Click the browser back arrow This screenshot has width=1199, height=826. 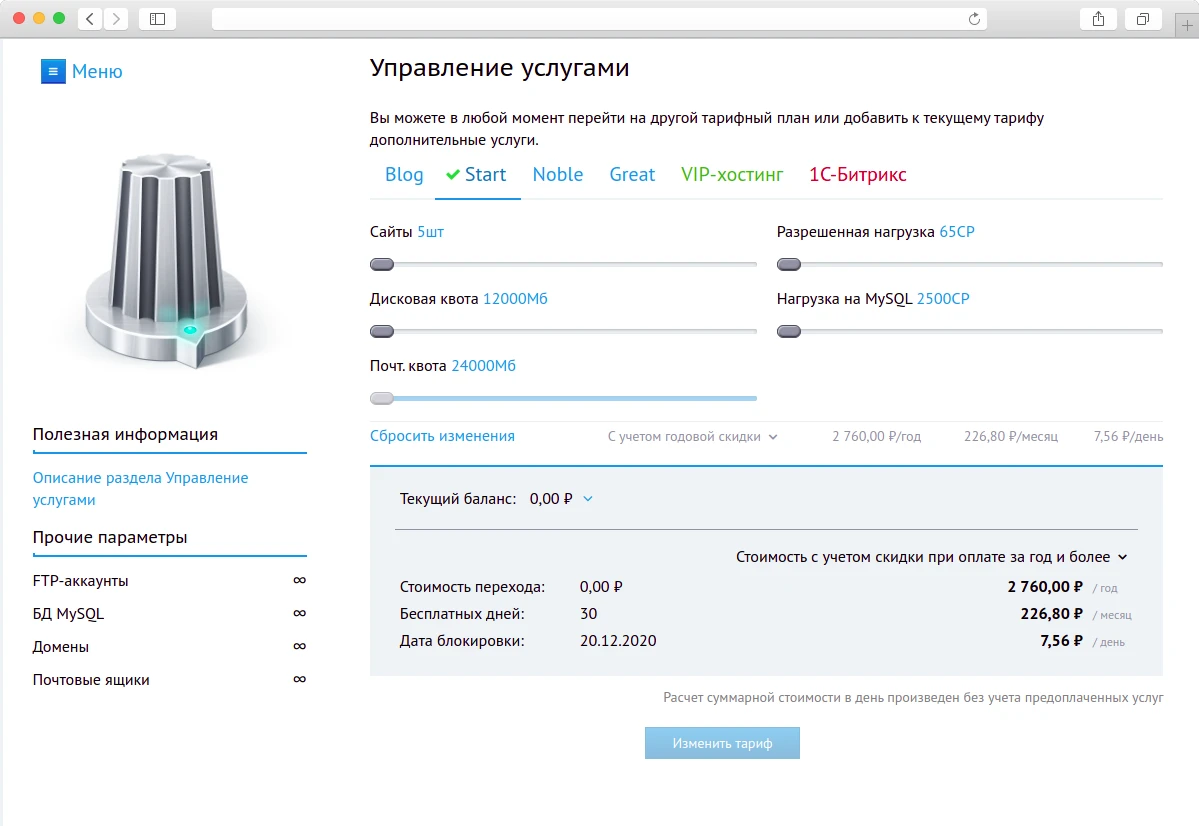(x=88, y=17)
